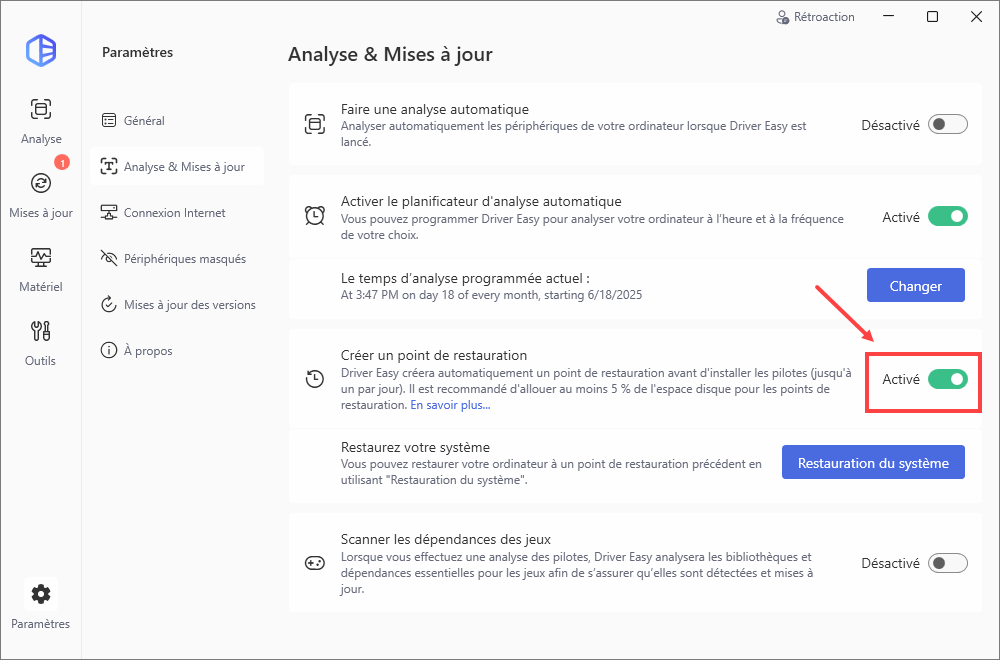Click the 'Analyse & Mises à jour' page heading
The image size is (1000, 660).
(390, 54)
